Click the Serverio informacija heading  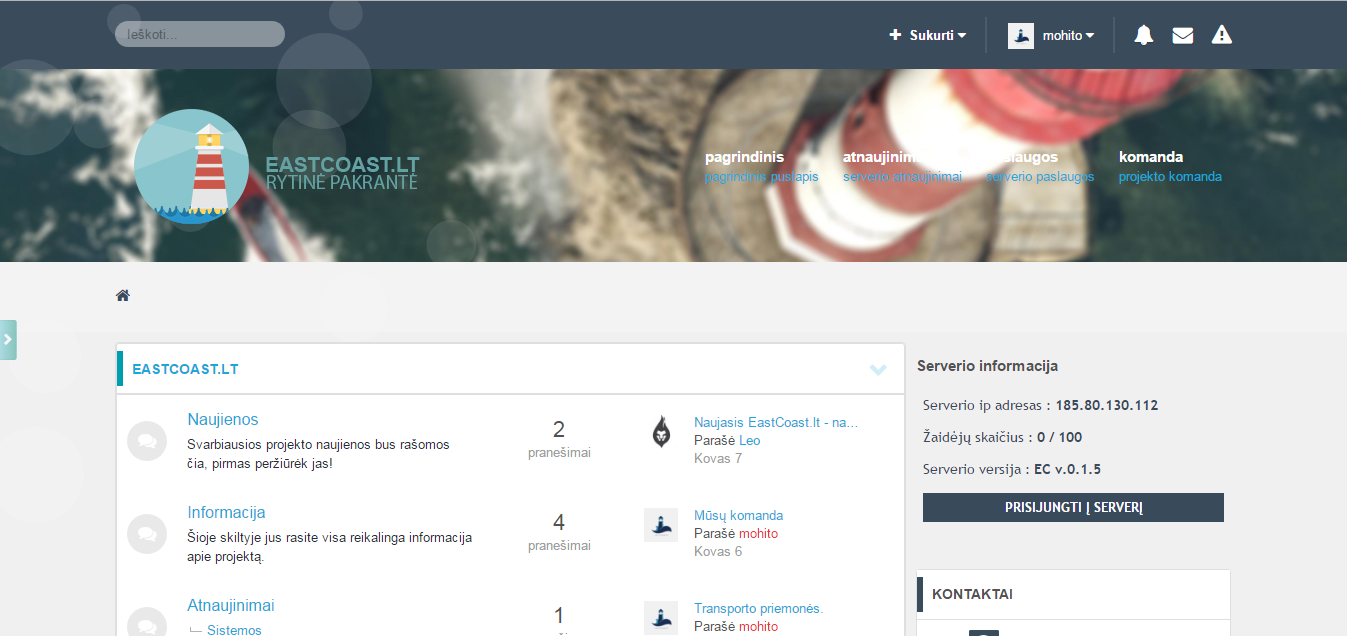click(987, 367)
